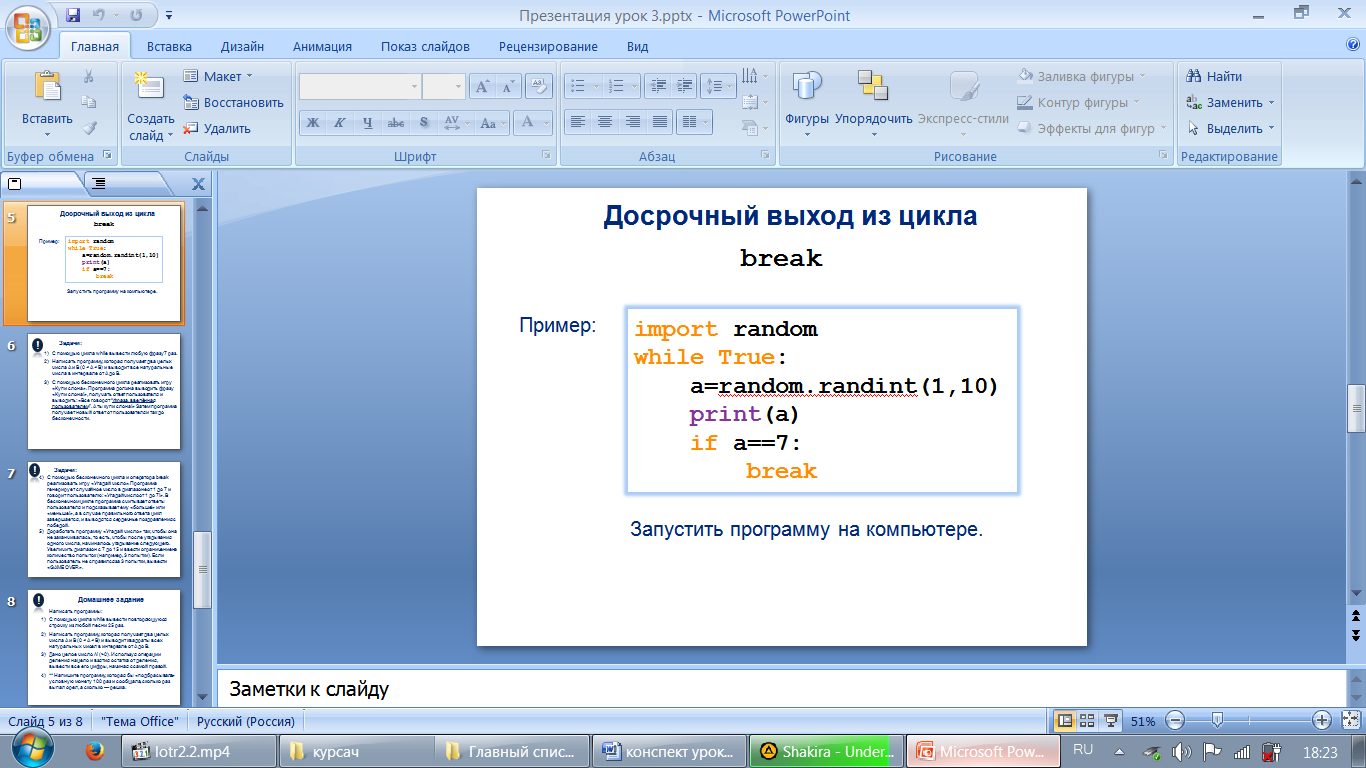Viewport: 1366px width, 768px height.
Task: Expand the Заменить dropdown arrow
Action: [1272, 102]
